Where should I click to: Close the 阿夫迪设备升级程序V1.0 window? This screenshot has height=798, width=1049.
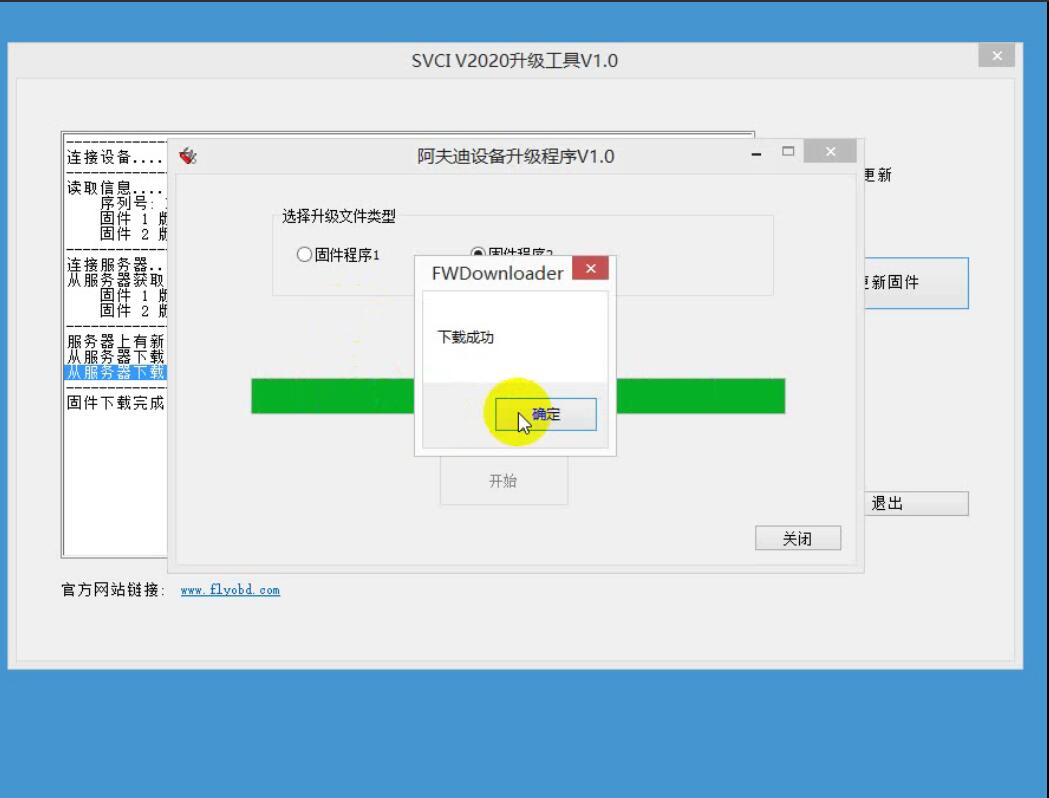coord(830,152)
